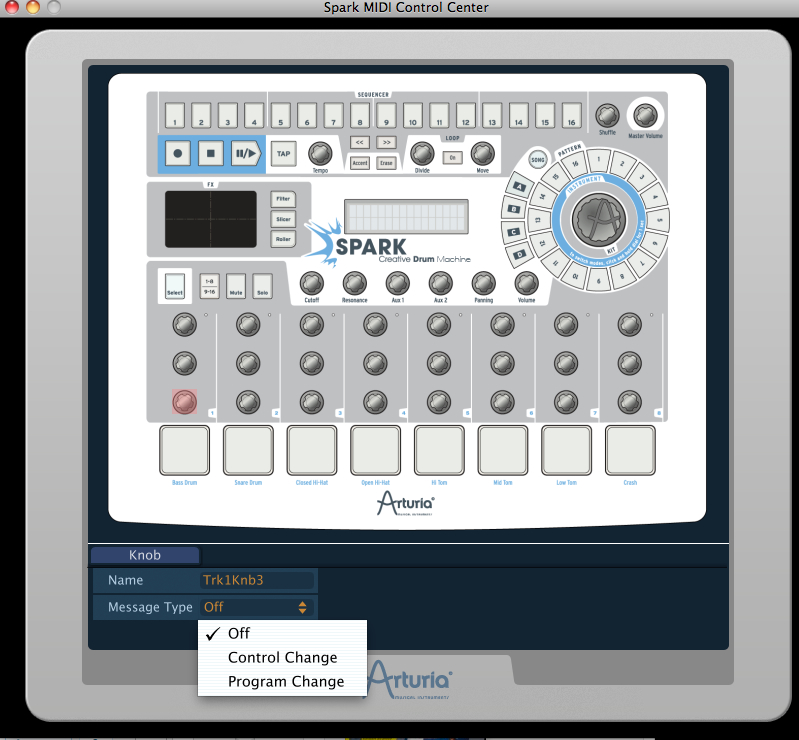The image size is (799, 740).
Task: Select bank A button
Action: (519, 187)
